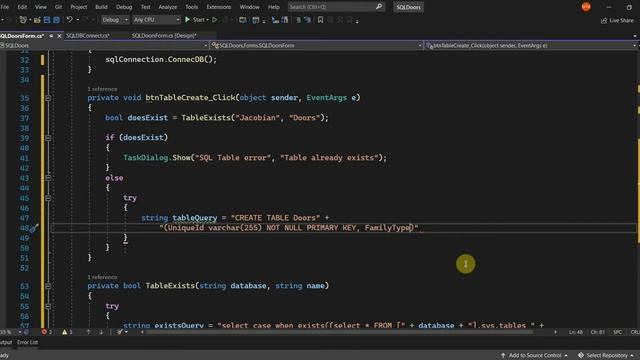
Task: Click the Undo icon
Action: point(69,20)
